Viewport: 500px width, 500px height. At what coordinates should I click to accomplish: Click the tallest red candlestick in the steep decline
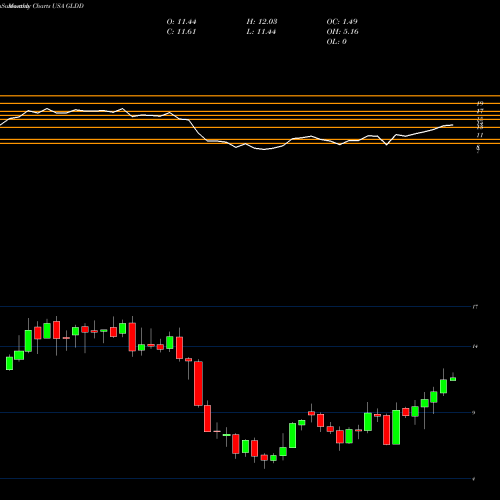coord(198,383)
